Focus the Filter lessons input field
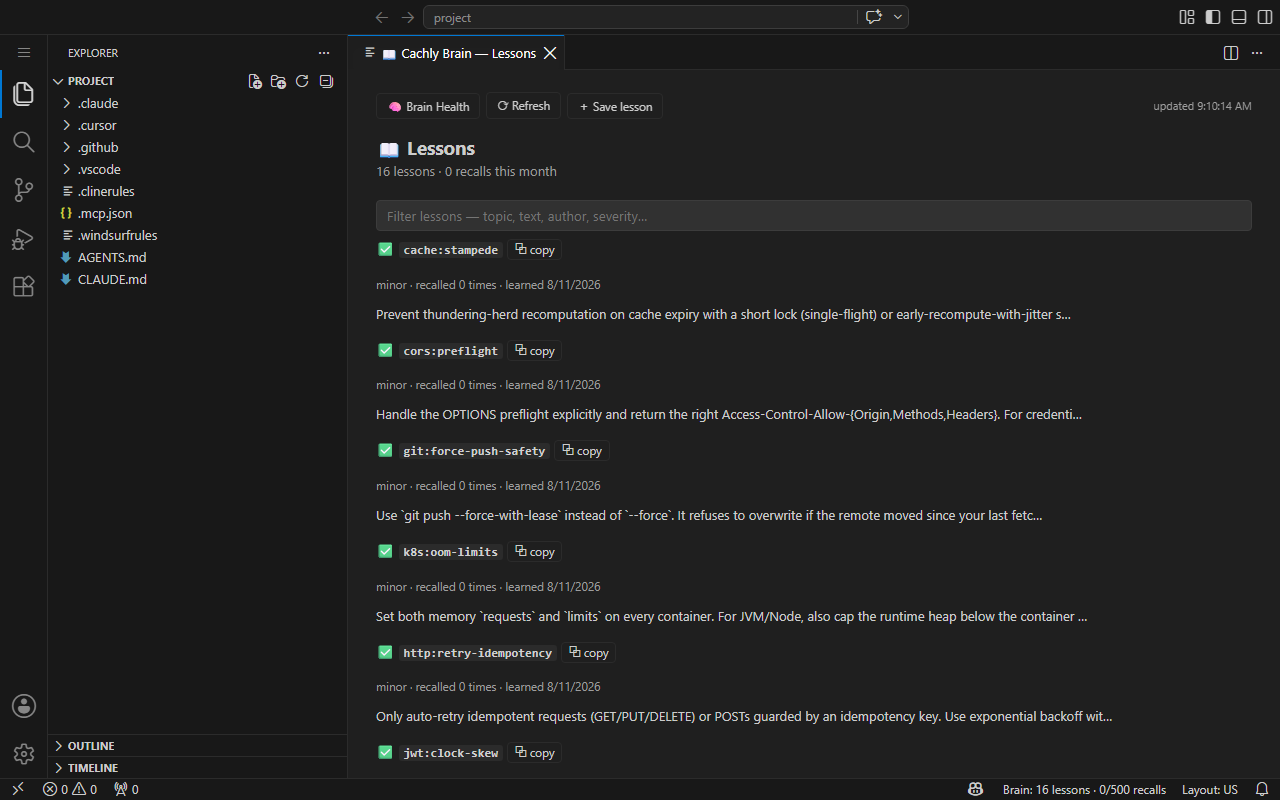1280x800 pixels. 814,216
